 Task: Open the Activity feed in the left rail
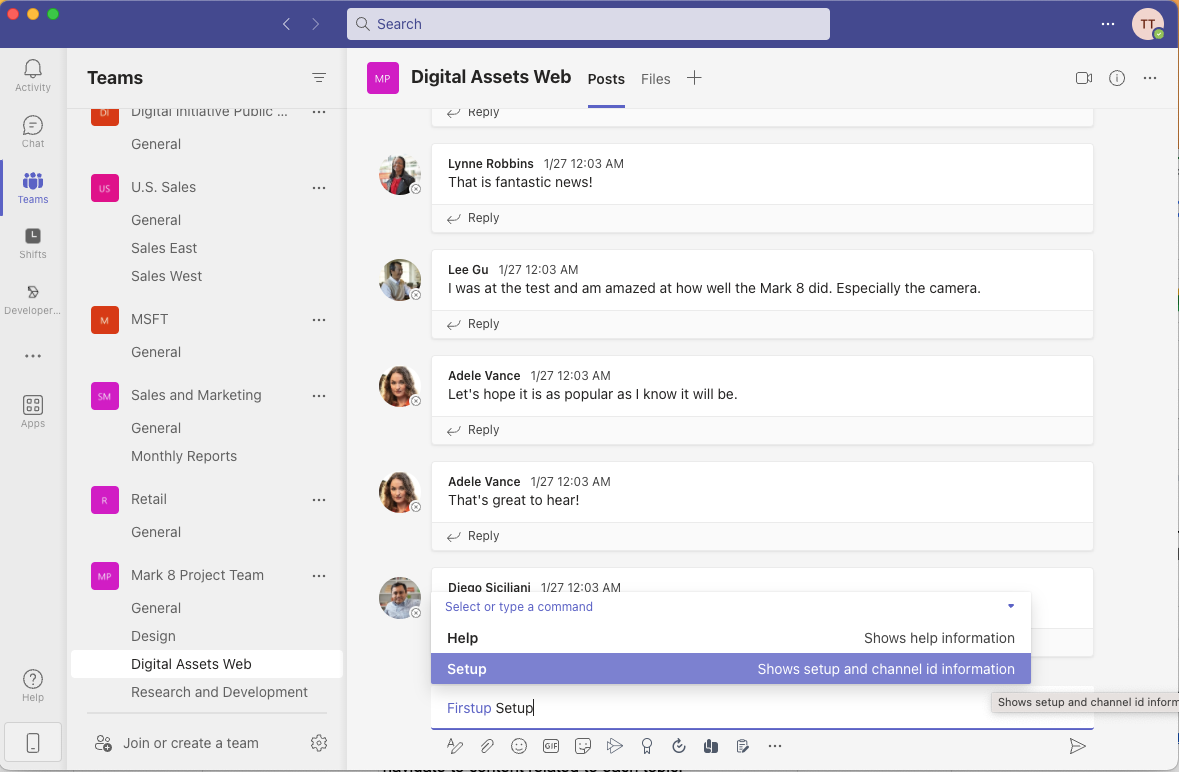[x=32, y=76]
